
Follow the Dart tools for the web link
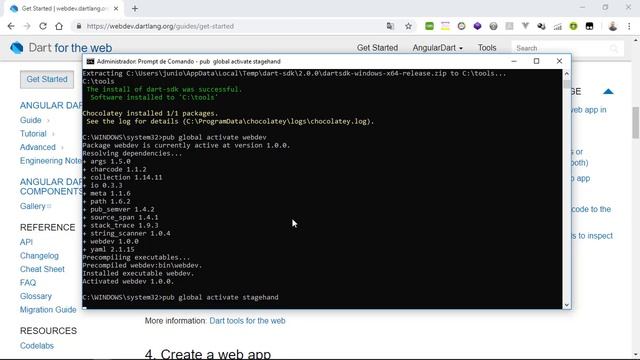tap(247, 321)
